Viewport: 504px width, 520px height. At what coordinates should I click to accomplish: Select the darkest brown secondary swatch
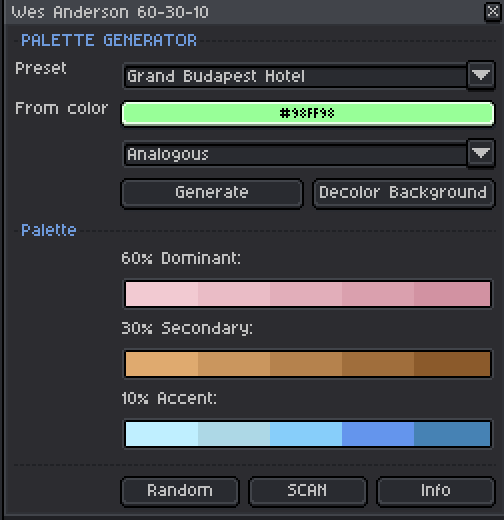coord(452,364)
